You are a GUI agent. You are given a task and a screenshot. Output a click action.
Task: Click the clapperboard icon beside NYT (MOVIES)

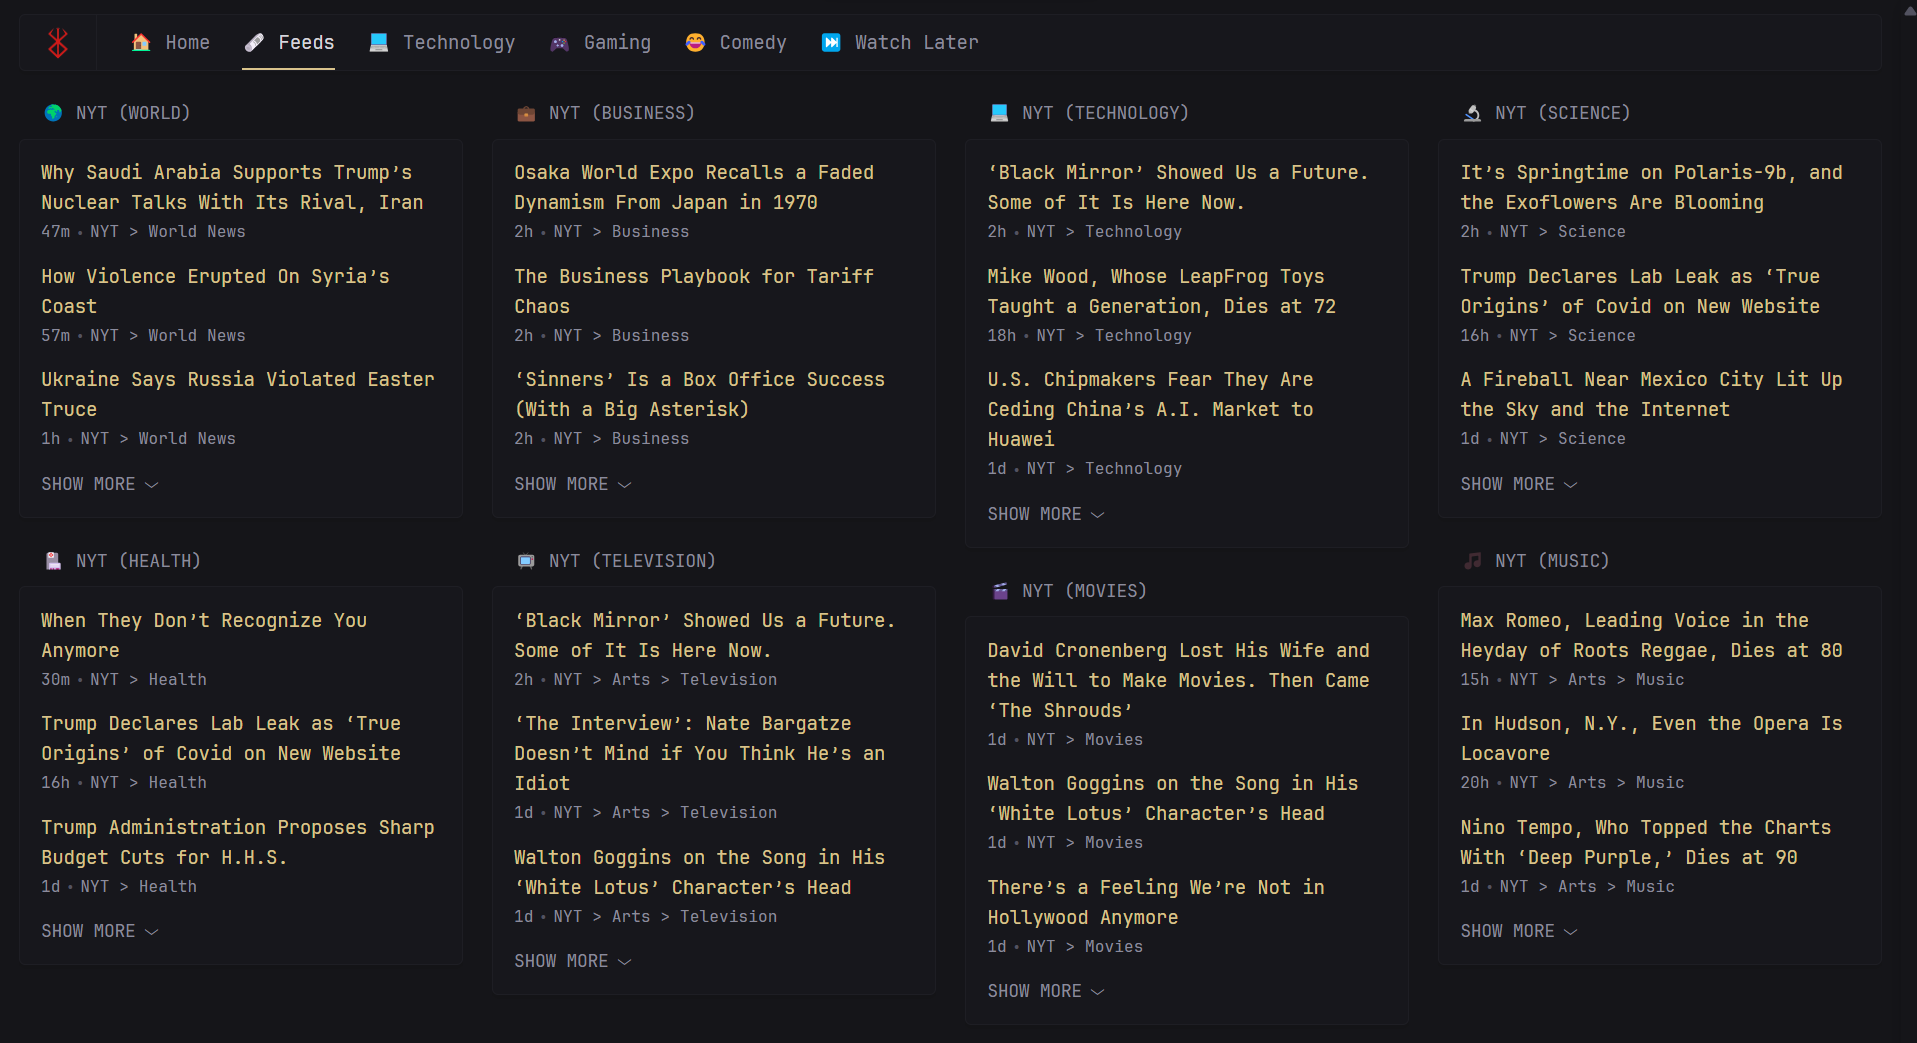999,591
